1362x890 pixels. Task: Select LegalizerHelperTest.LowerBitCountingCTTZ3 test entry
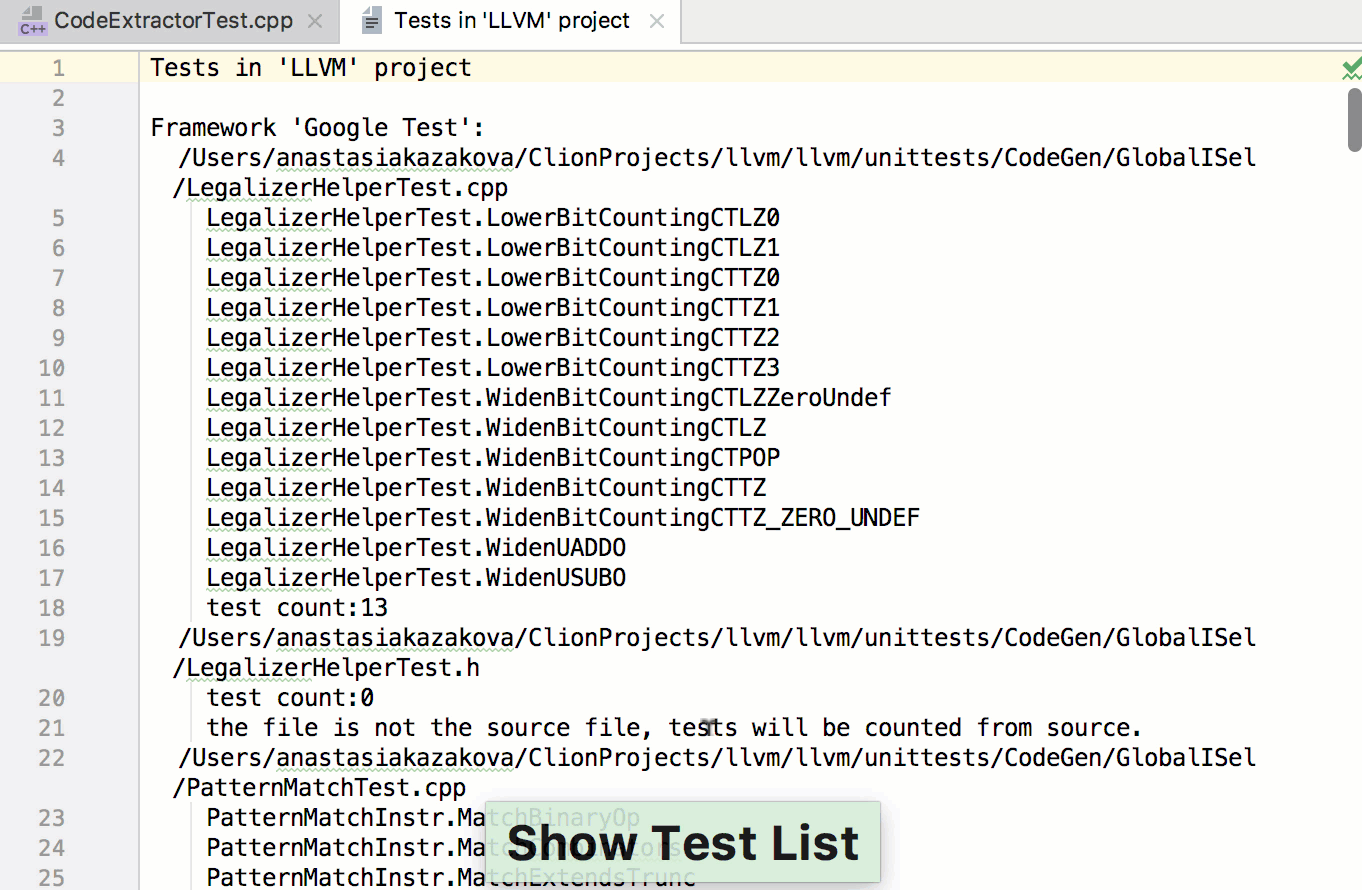[493, 368]
